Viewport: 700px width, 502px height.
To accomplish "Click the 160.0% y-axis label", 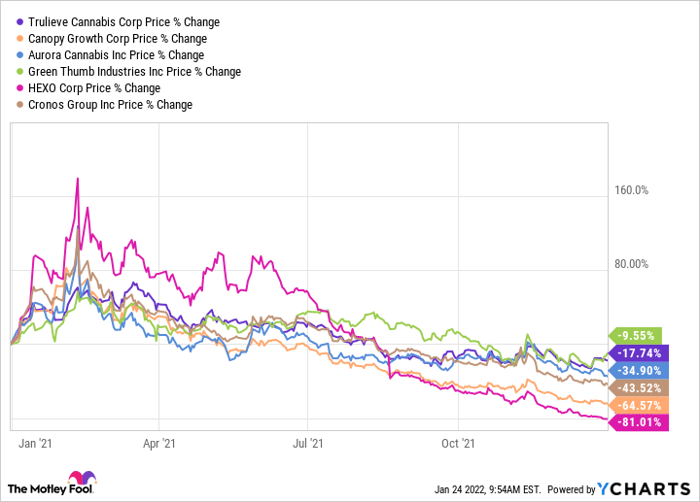I will (x=630, y=190).
